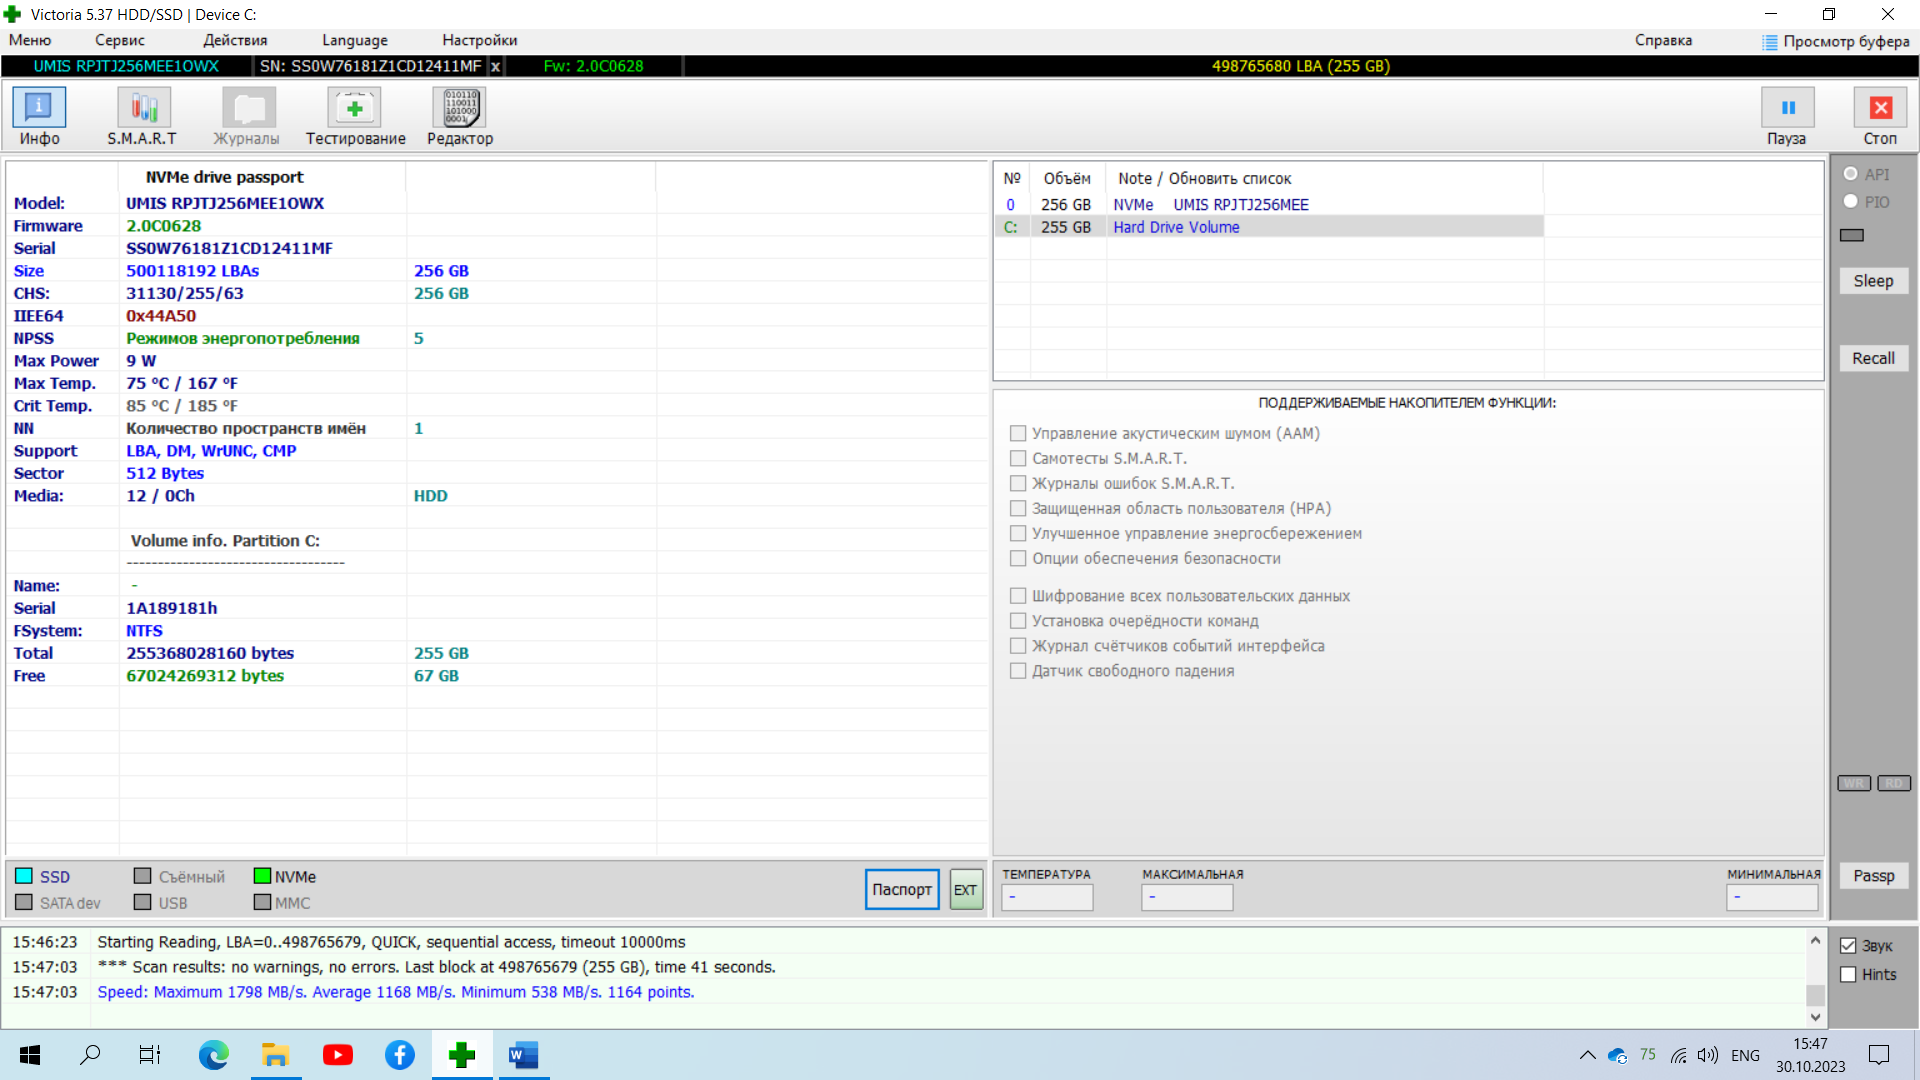The height and width of the screenshot is (1080, 1920).
Task: Click the small indicator below PIO
Action: (x=1852, y=235)
